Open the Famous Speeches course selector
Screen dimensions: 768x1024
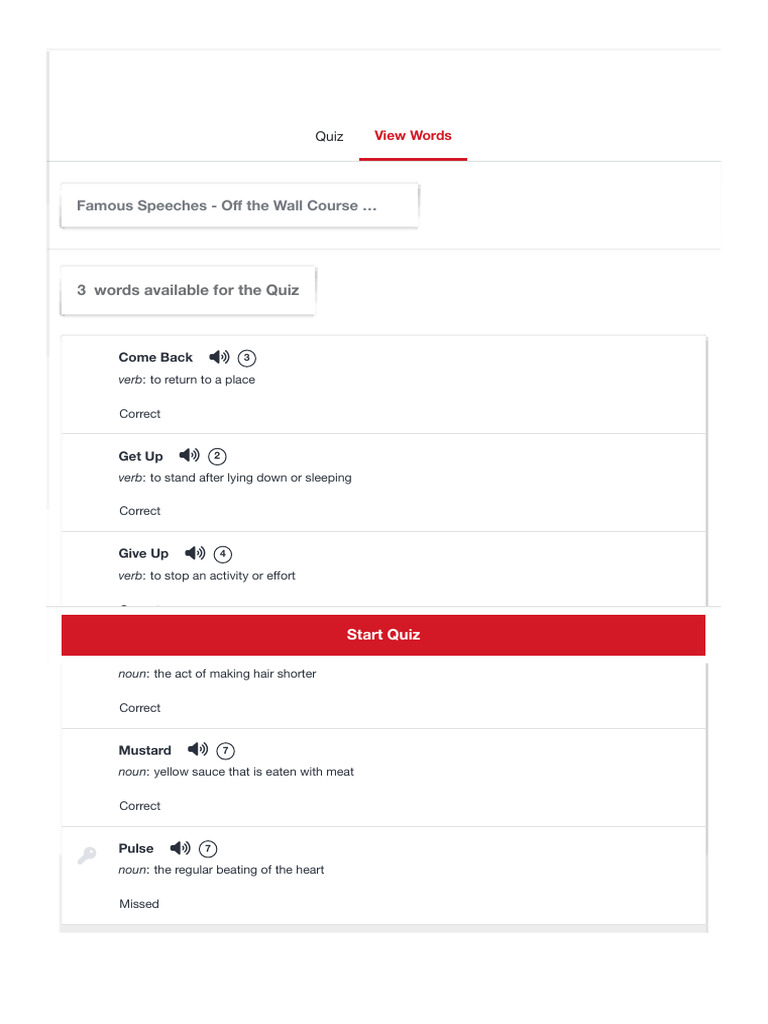coord(239,206)
